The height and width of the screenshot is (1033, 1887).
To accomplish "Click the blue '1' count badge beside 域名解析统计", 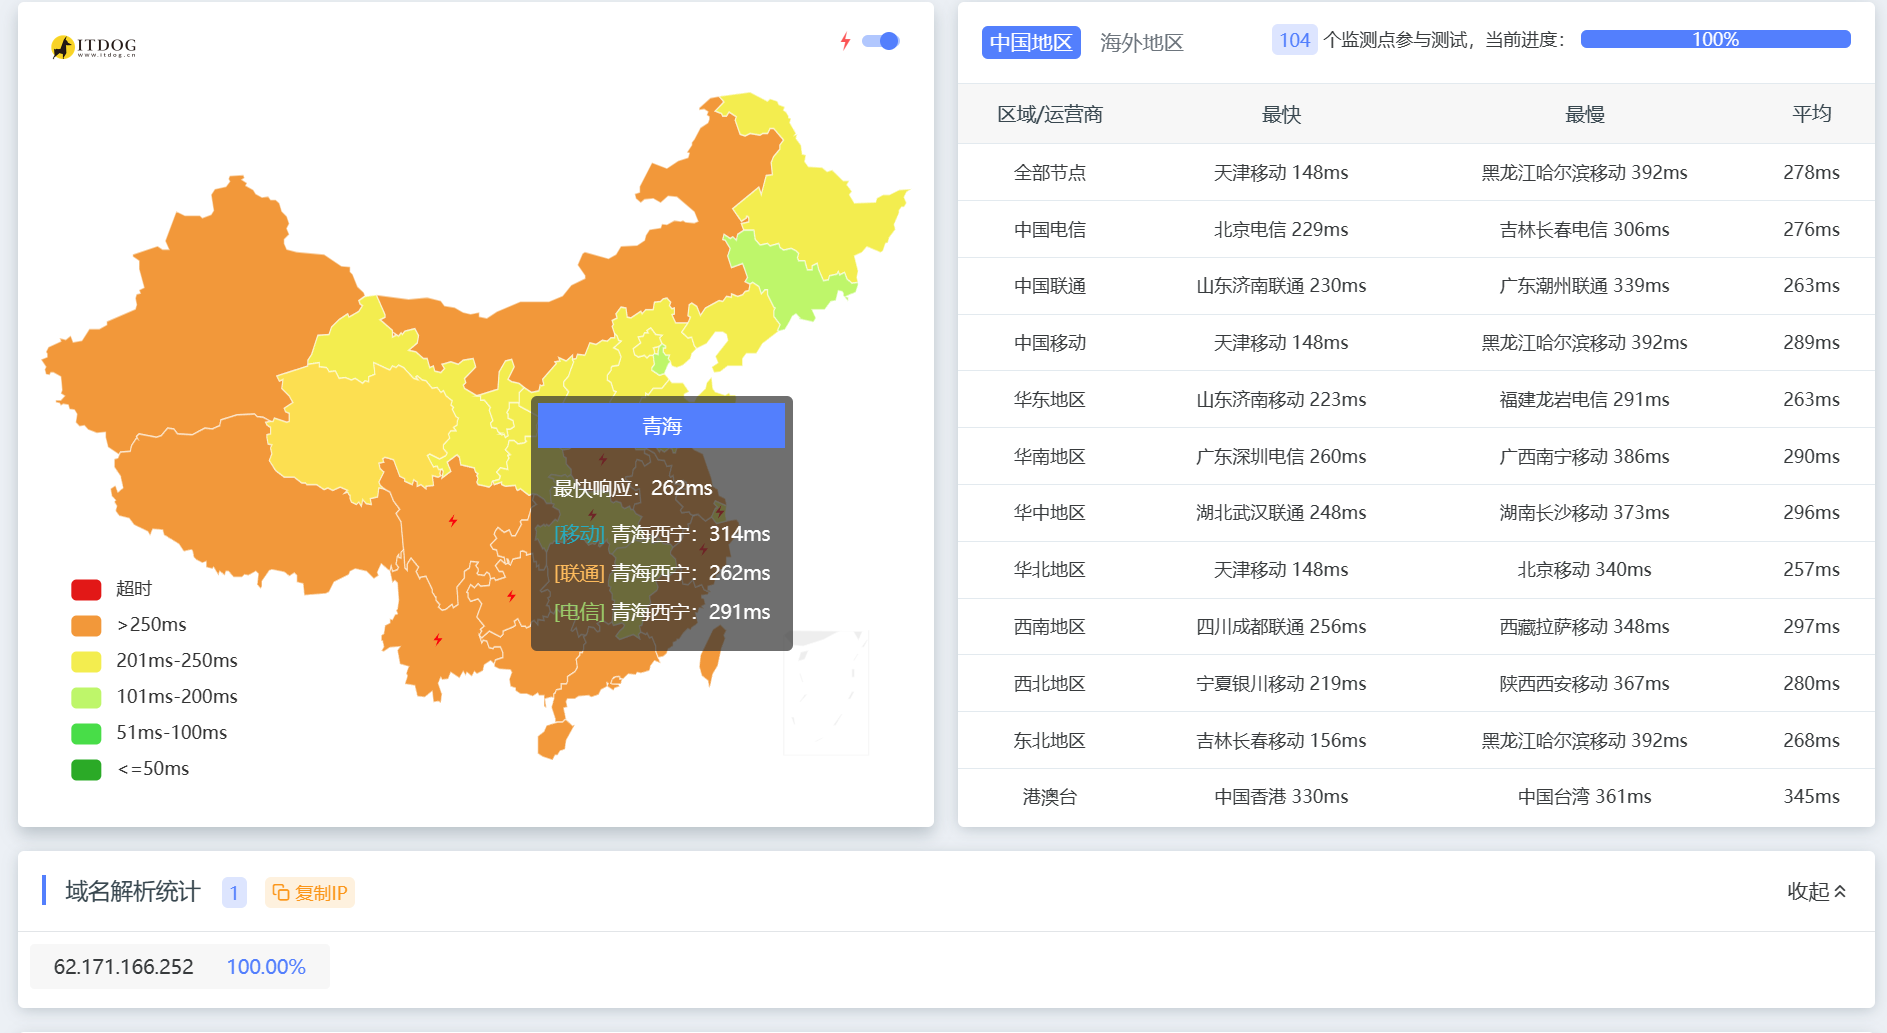I will click(x=233, y=892).
